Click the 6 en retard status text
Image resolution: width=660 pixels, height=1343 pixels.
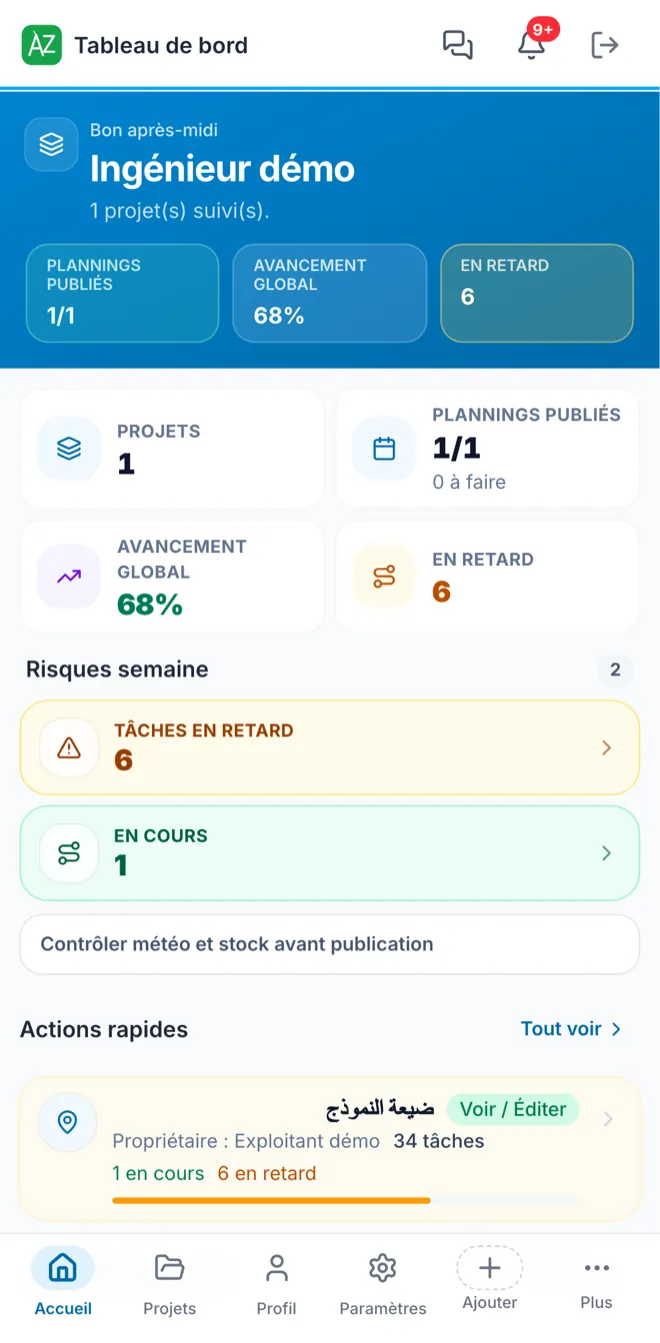point(267,1173)
